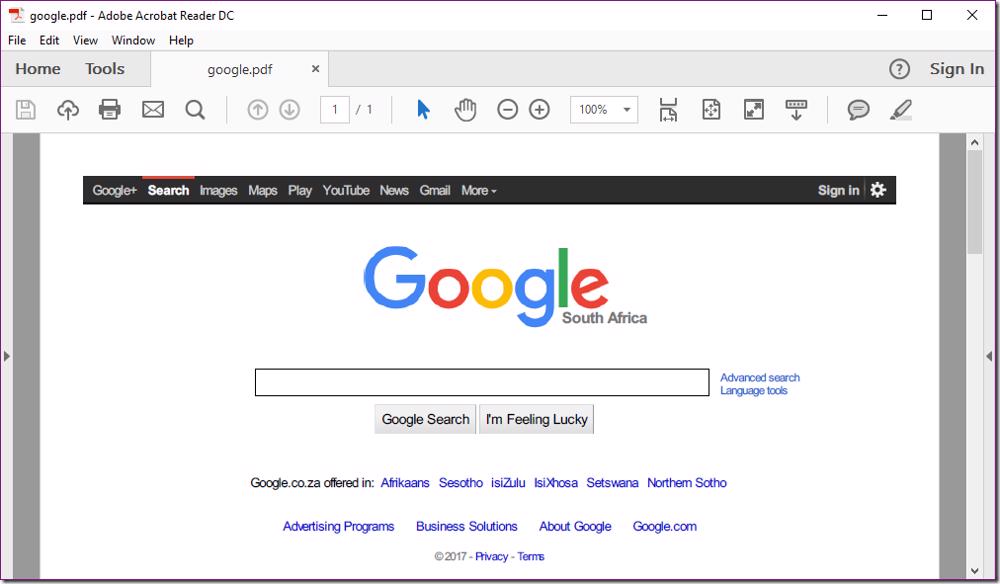Add a comment with speech bubble icon
The image size is (1000, 584).
pos(858,110)
